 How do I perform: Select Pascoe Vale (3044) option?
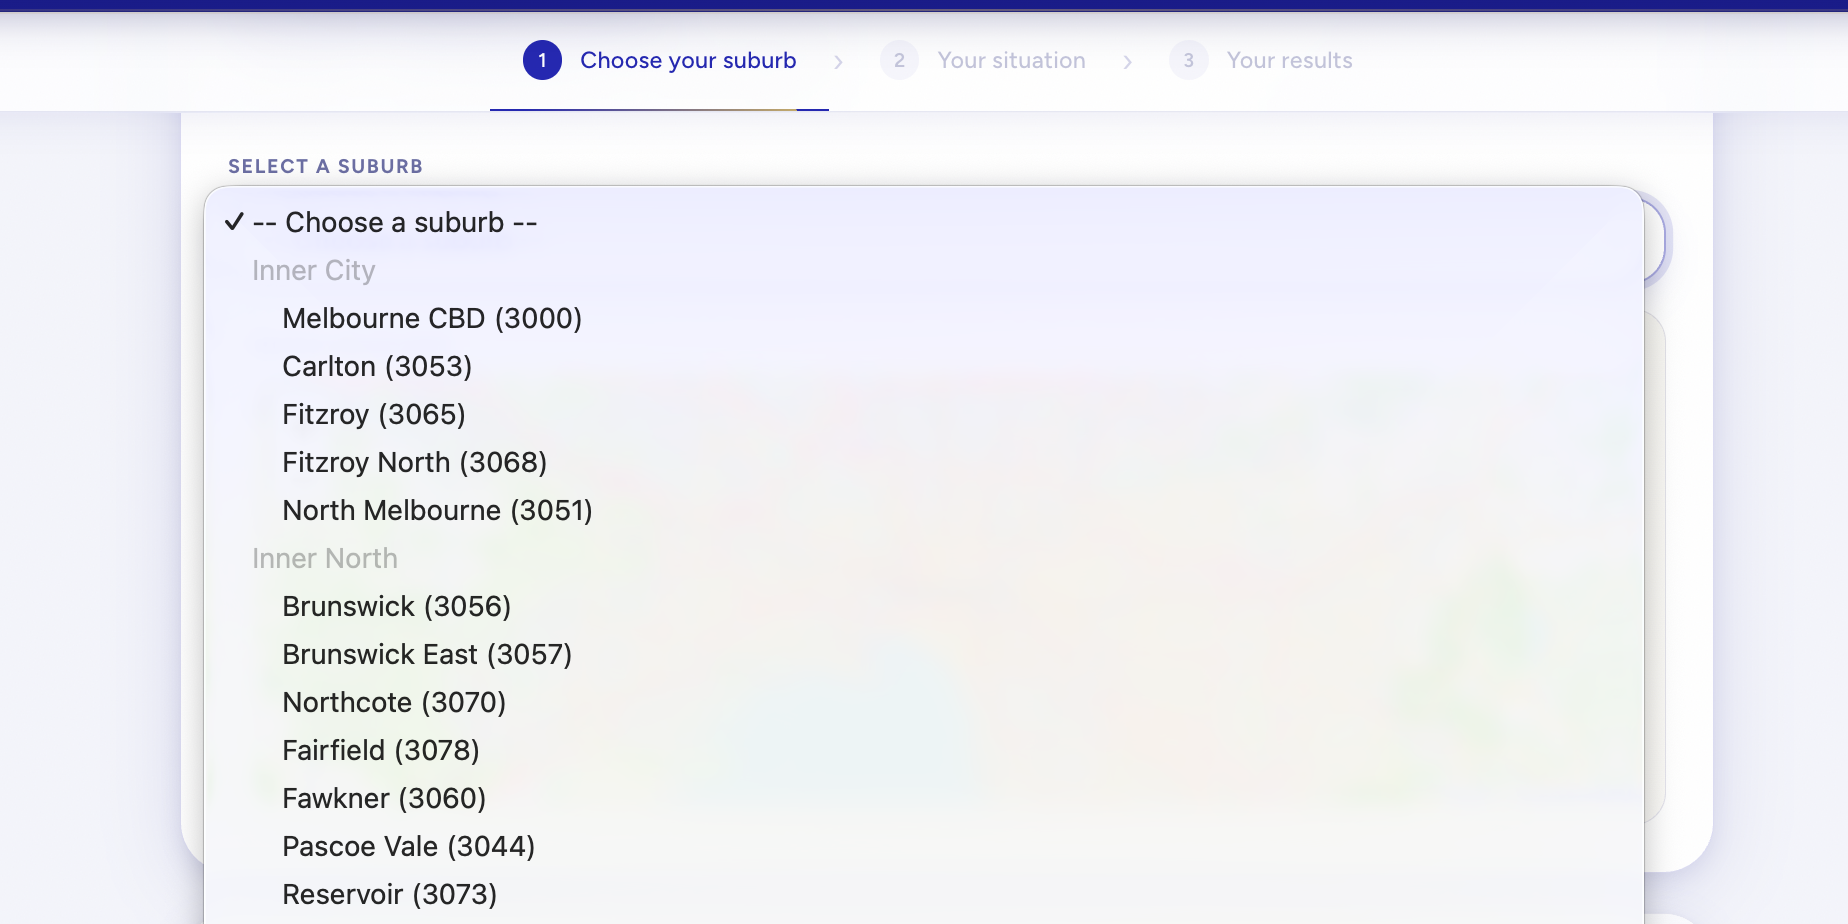tap(923, 846)
